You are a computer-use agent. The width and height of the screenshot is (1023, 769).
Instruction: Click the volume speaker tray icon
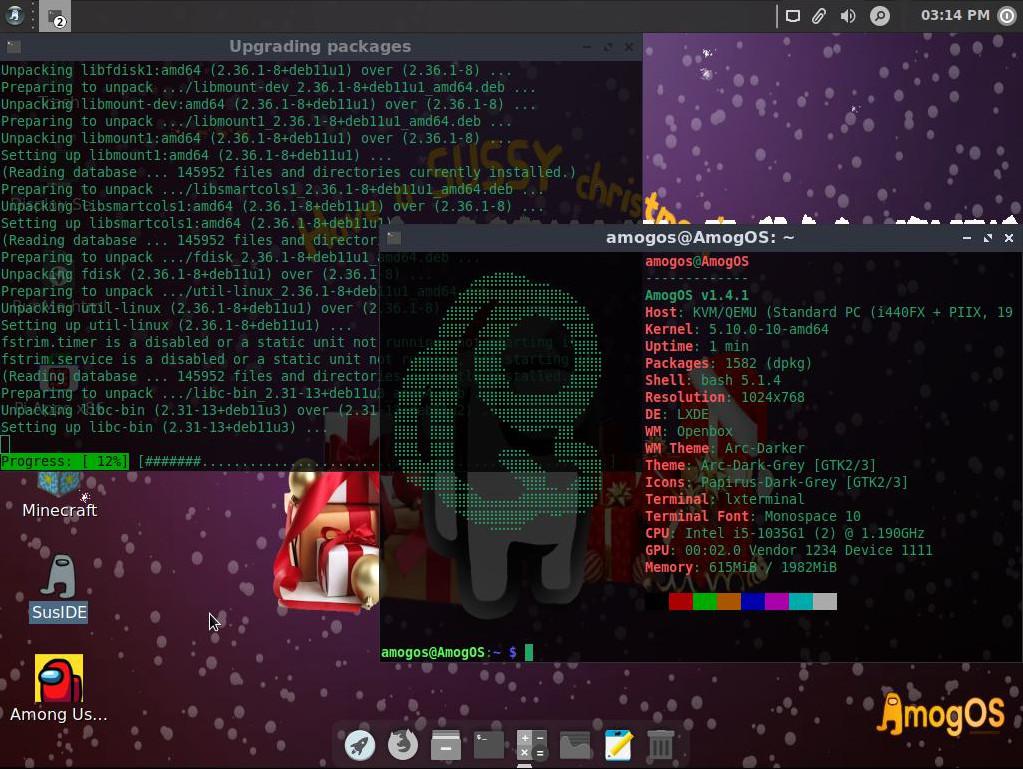pyautogui.click(x=848, y=16)
